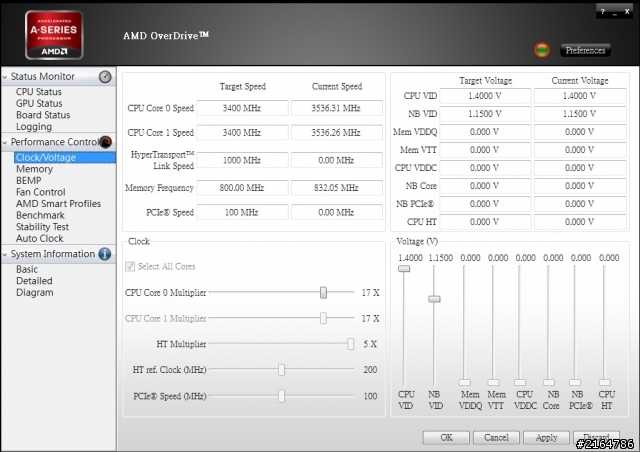
Task: Click the Performance Control speedometer icon
Action: (x=105, y=142)
